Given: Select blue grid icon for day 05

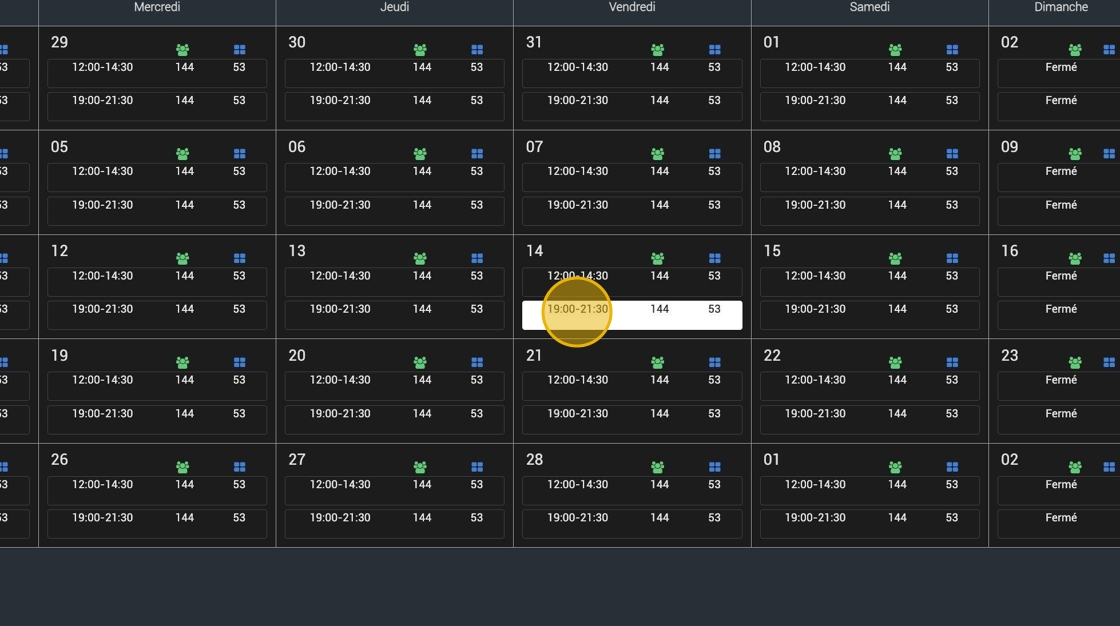Looking at the screenshot, I should [239, 154].
